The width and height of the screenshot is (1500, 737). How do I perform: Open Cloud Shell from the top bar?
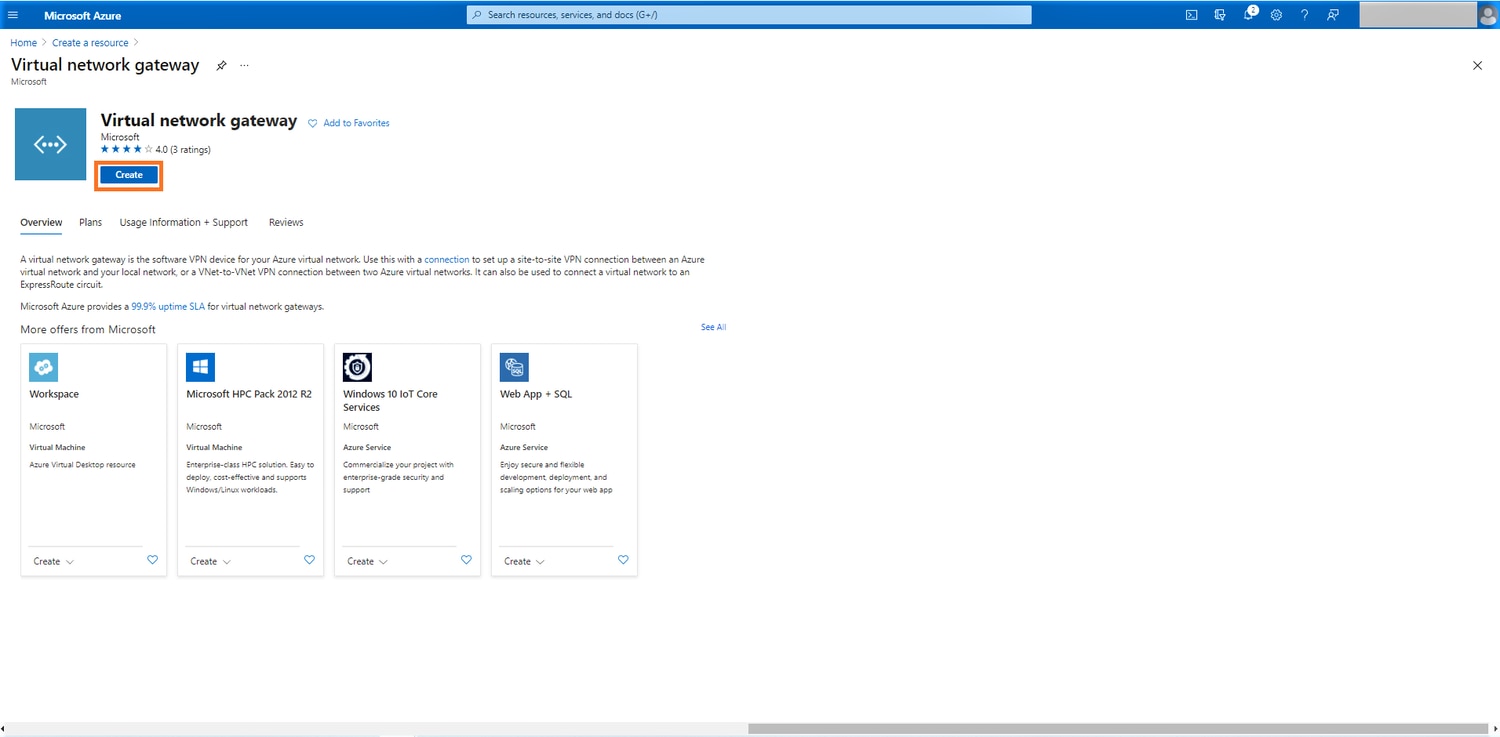[1192, 15]
